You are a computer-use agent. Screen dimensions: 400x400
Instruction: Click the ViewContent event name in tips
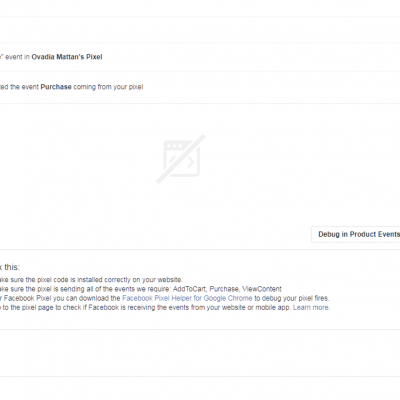262,289
